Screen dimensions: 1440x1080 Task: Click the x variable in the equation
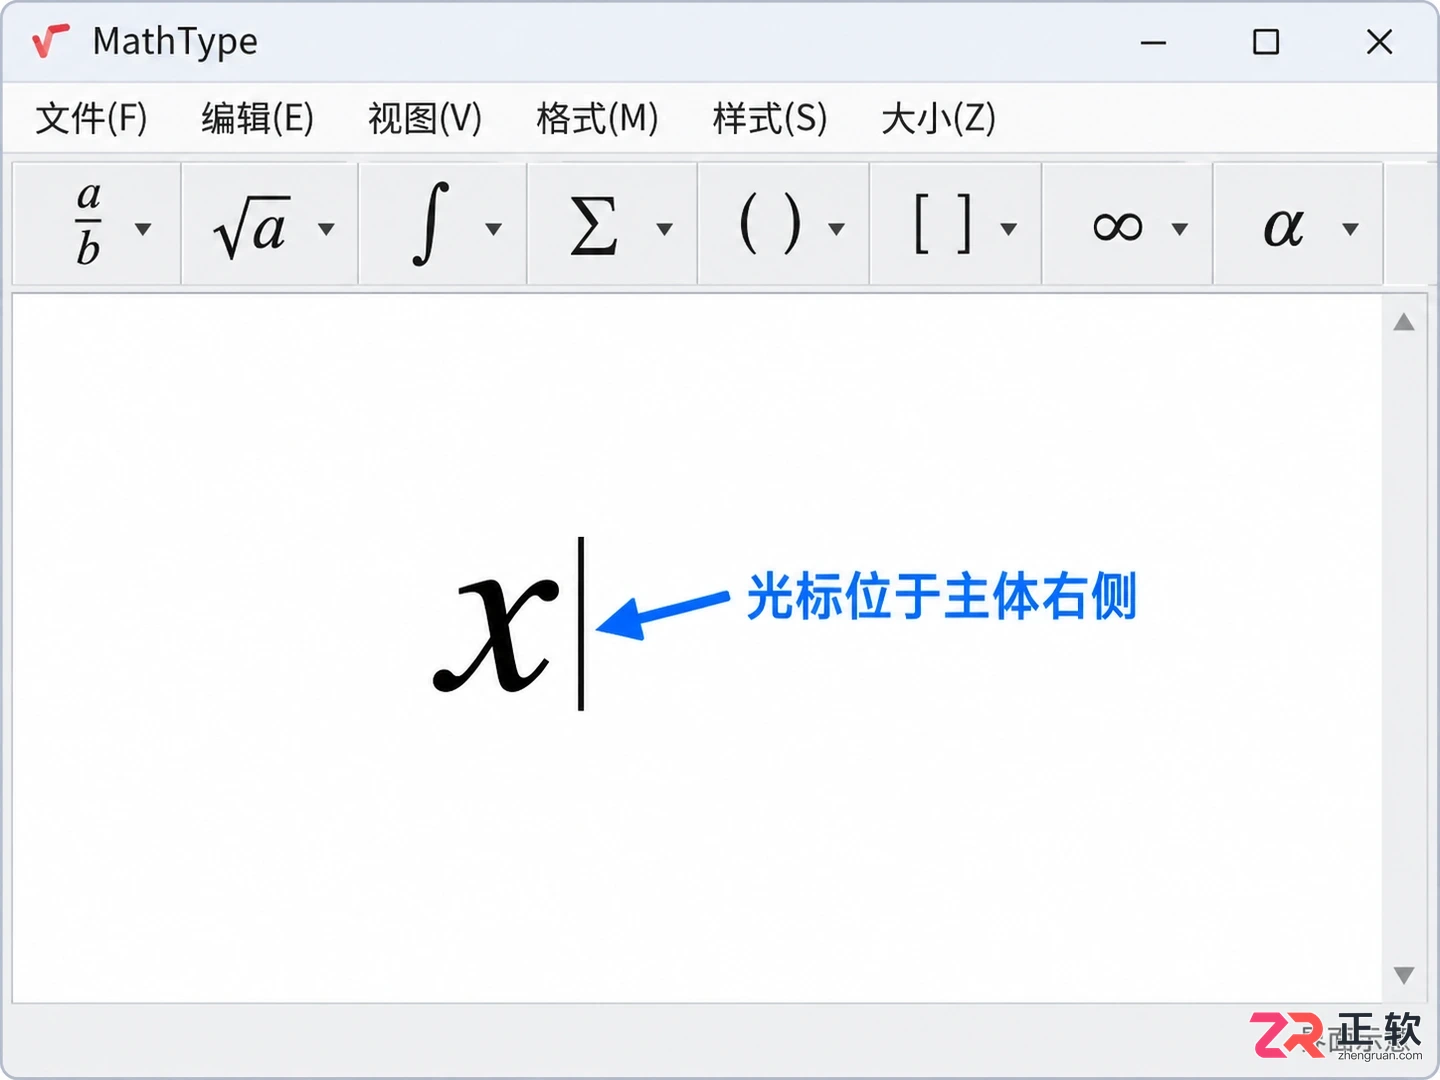click(x=496, y=634)
